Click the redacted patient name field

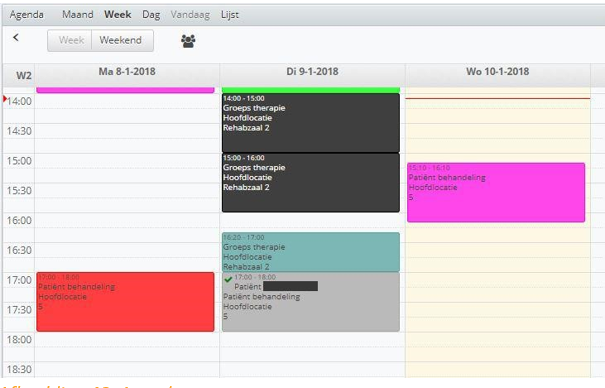291,286
